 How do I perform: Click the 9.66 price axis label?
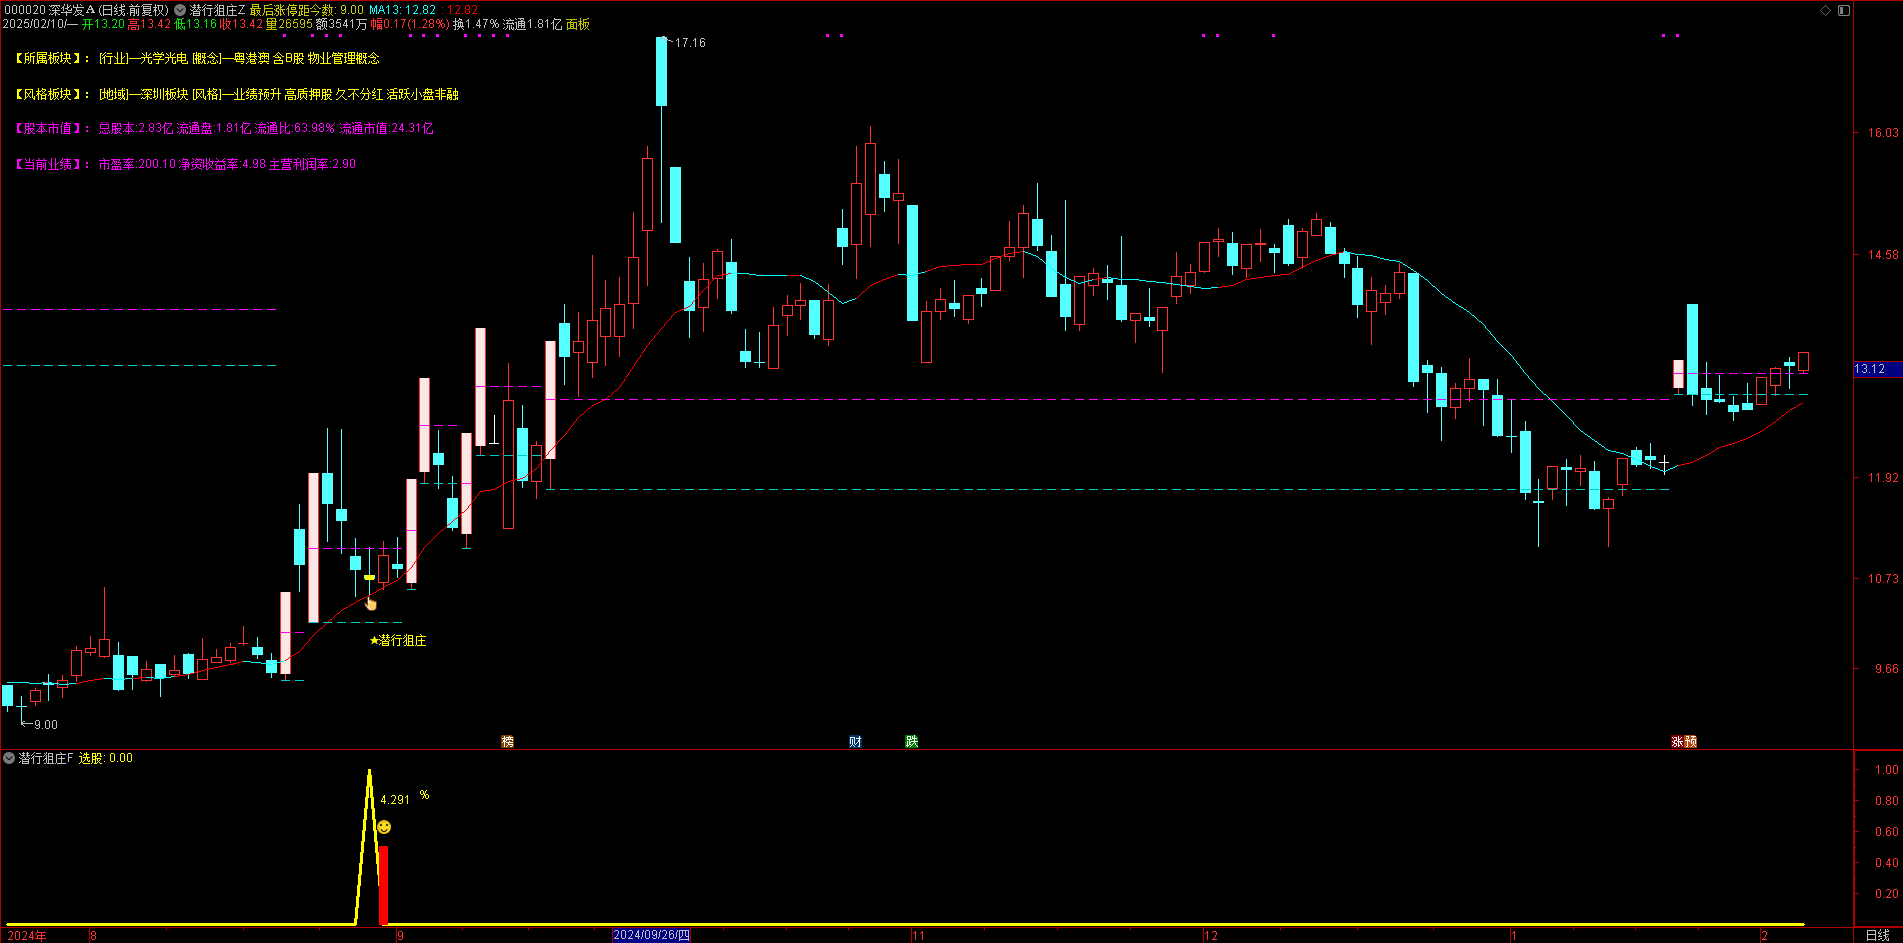(1886, 669)
